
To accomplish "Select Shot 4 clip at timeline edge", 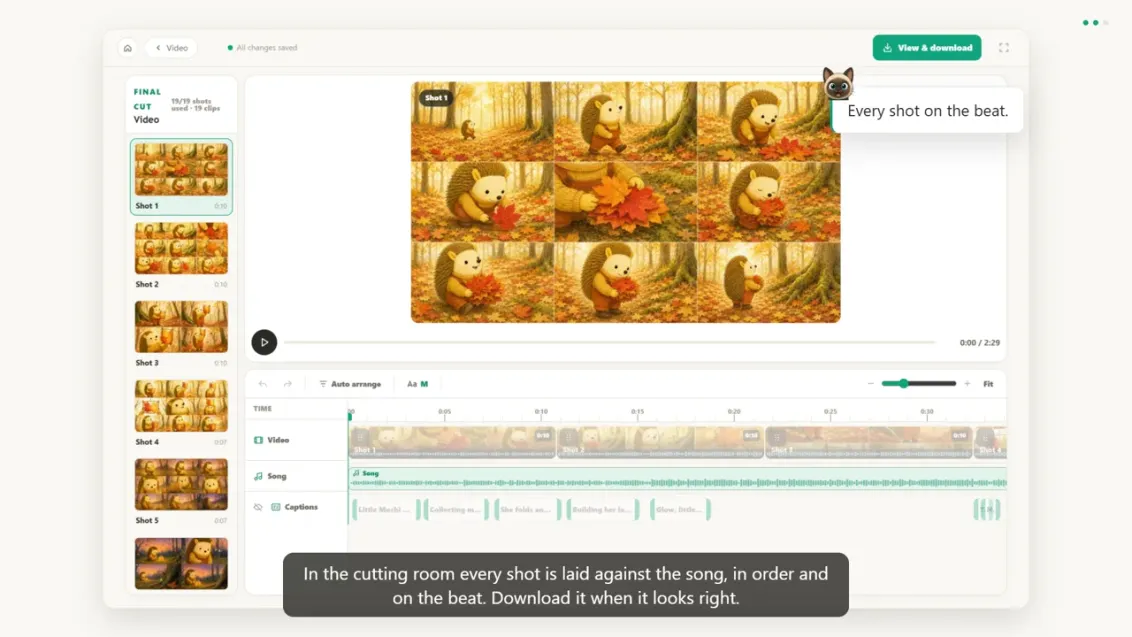I will (x=990, y=442).
